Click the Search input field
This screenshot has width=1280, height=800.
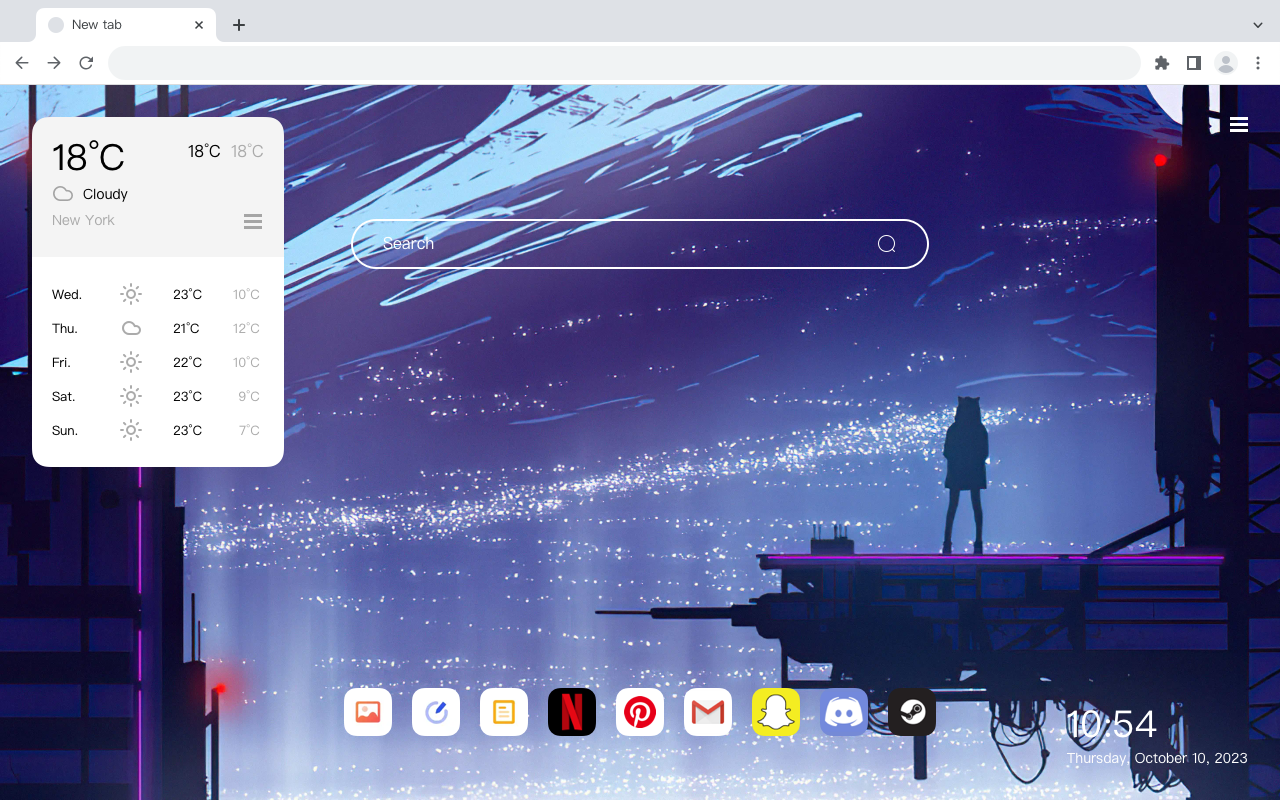(640, 244)
